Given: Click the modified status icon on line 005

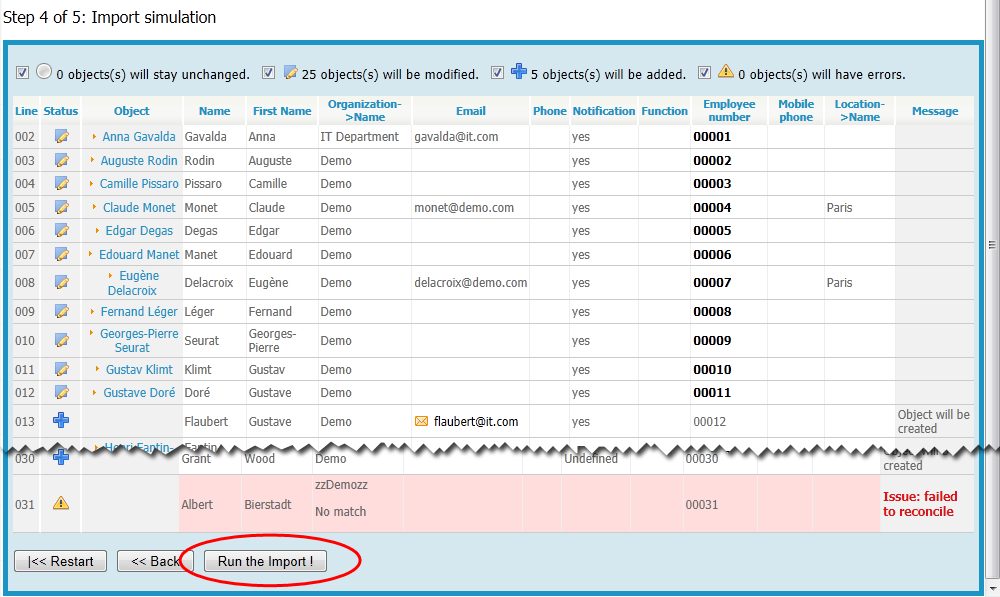Looking at the screenshot, I should 61,208.
